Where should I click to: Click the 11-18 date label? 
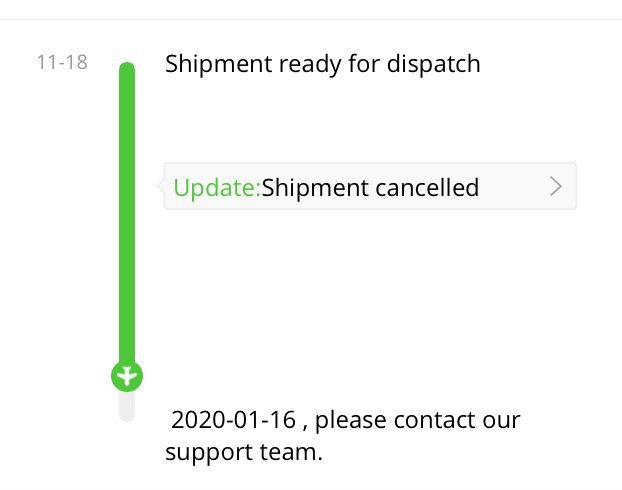click(62, 63)
